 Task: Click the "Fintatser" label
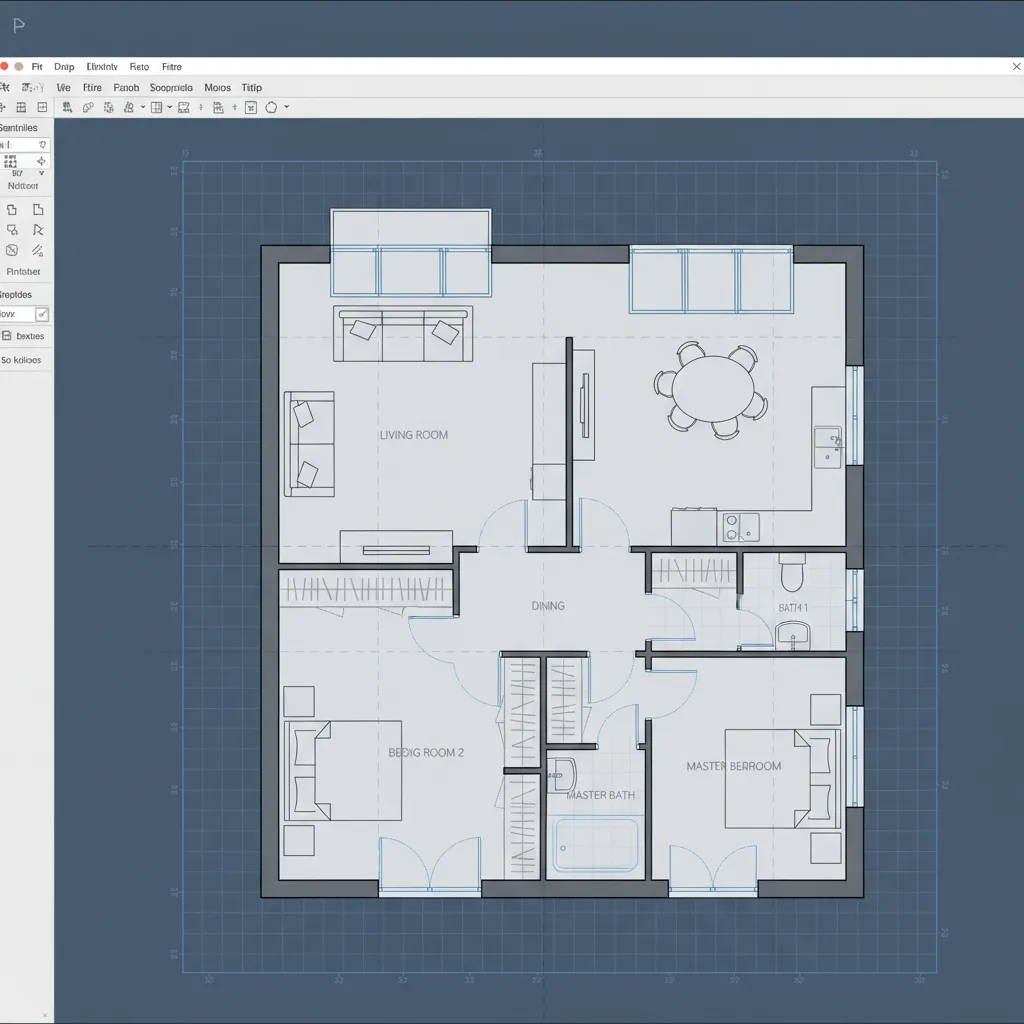[24, 271]
